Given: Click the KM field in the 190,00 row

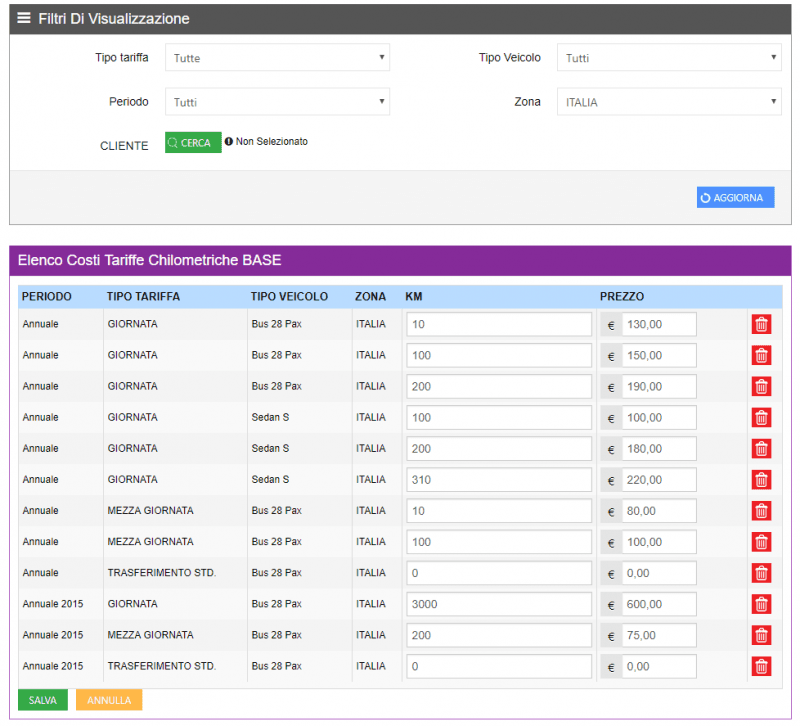Looking at the screenshot, I should (x=499, y=387).
